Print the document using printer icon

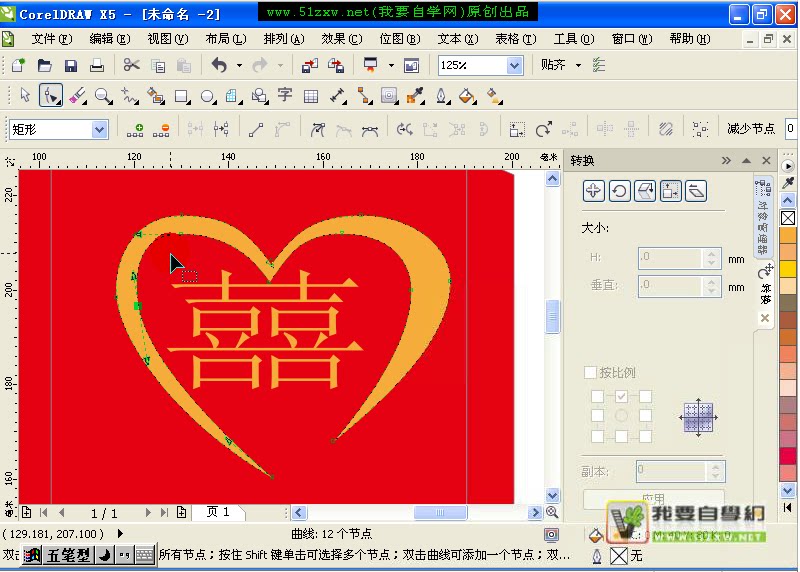(x=96, y=65)
